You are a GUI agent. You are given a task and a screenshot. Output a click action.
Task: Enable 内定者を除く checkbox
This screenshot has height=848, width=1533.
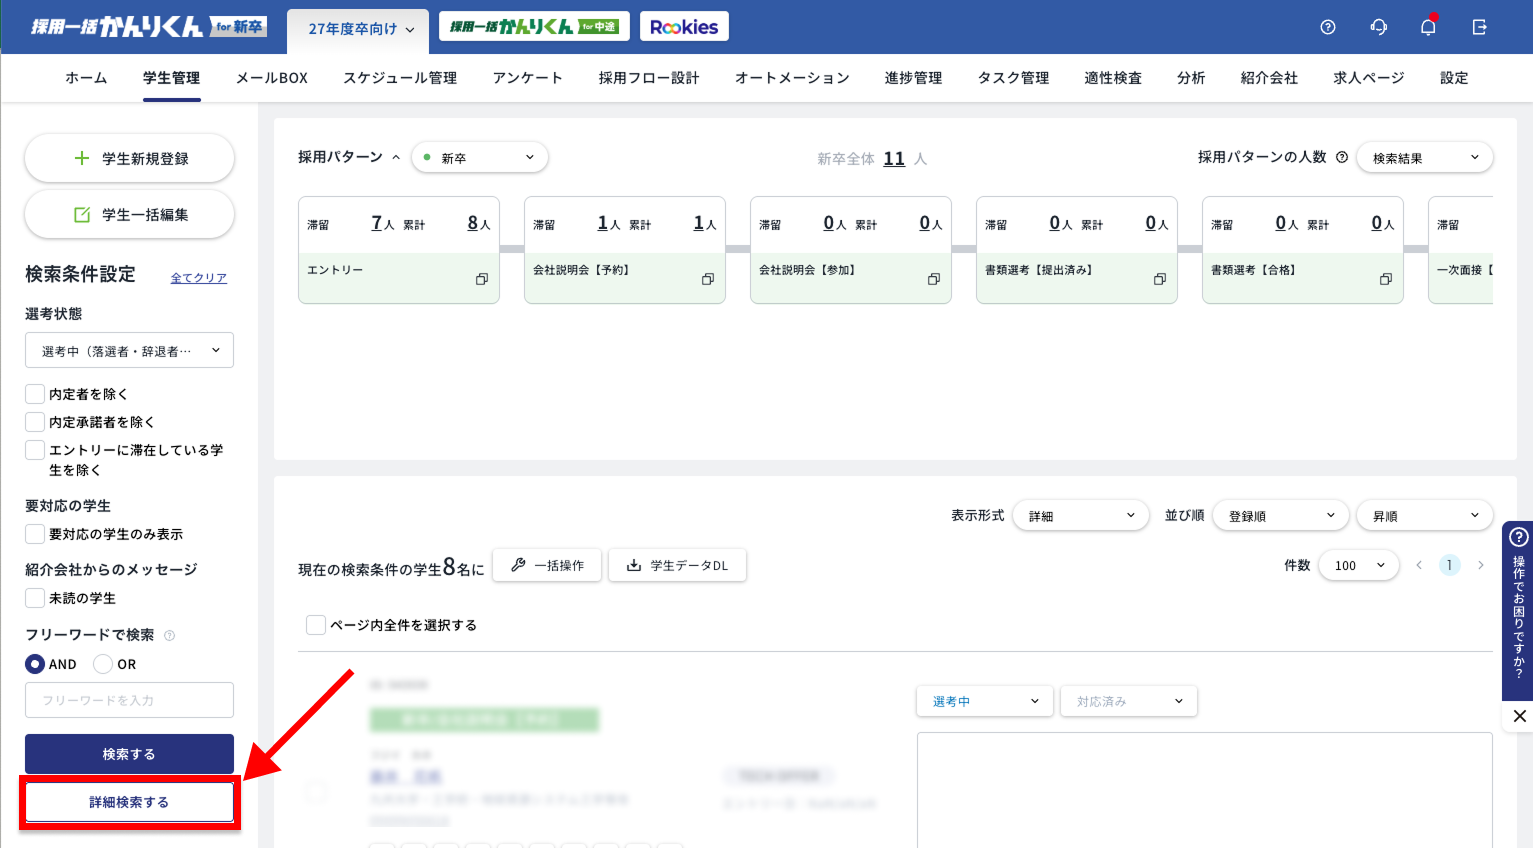34,393
